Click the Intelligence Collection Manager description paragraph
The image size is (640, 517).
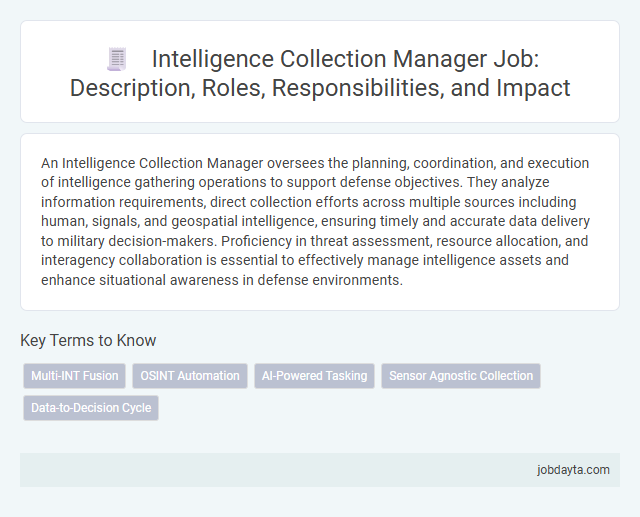coord(316,221)
